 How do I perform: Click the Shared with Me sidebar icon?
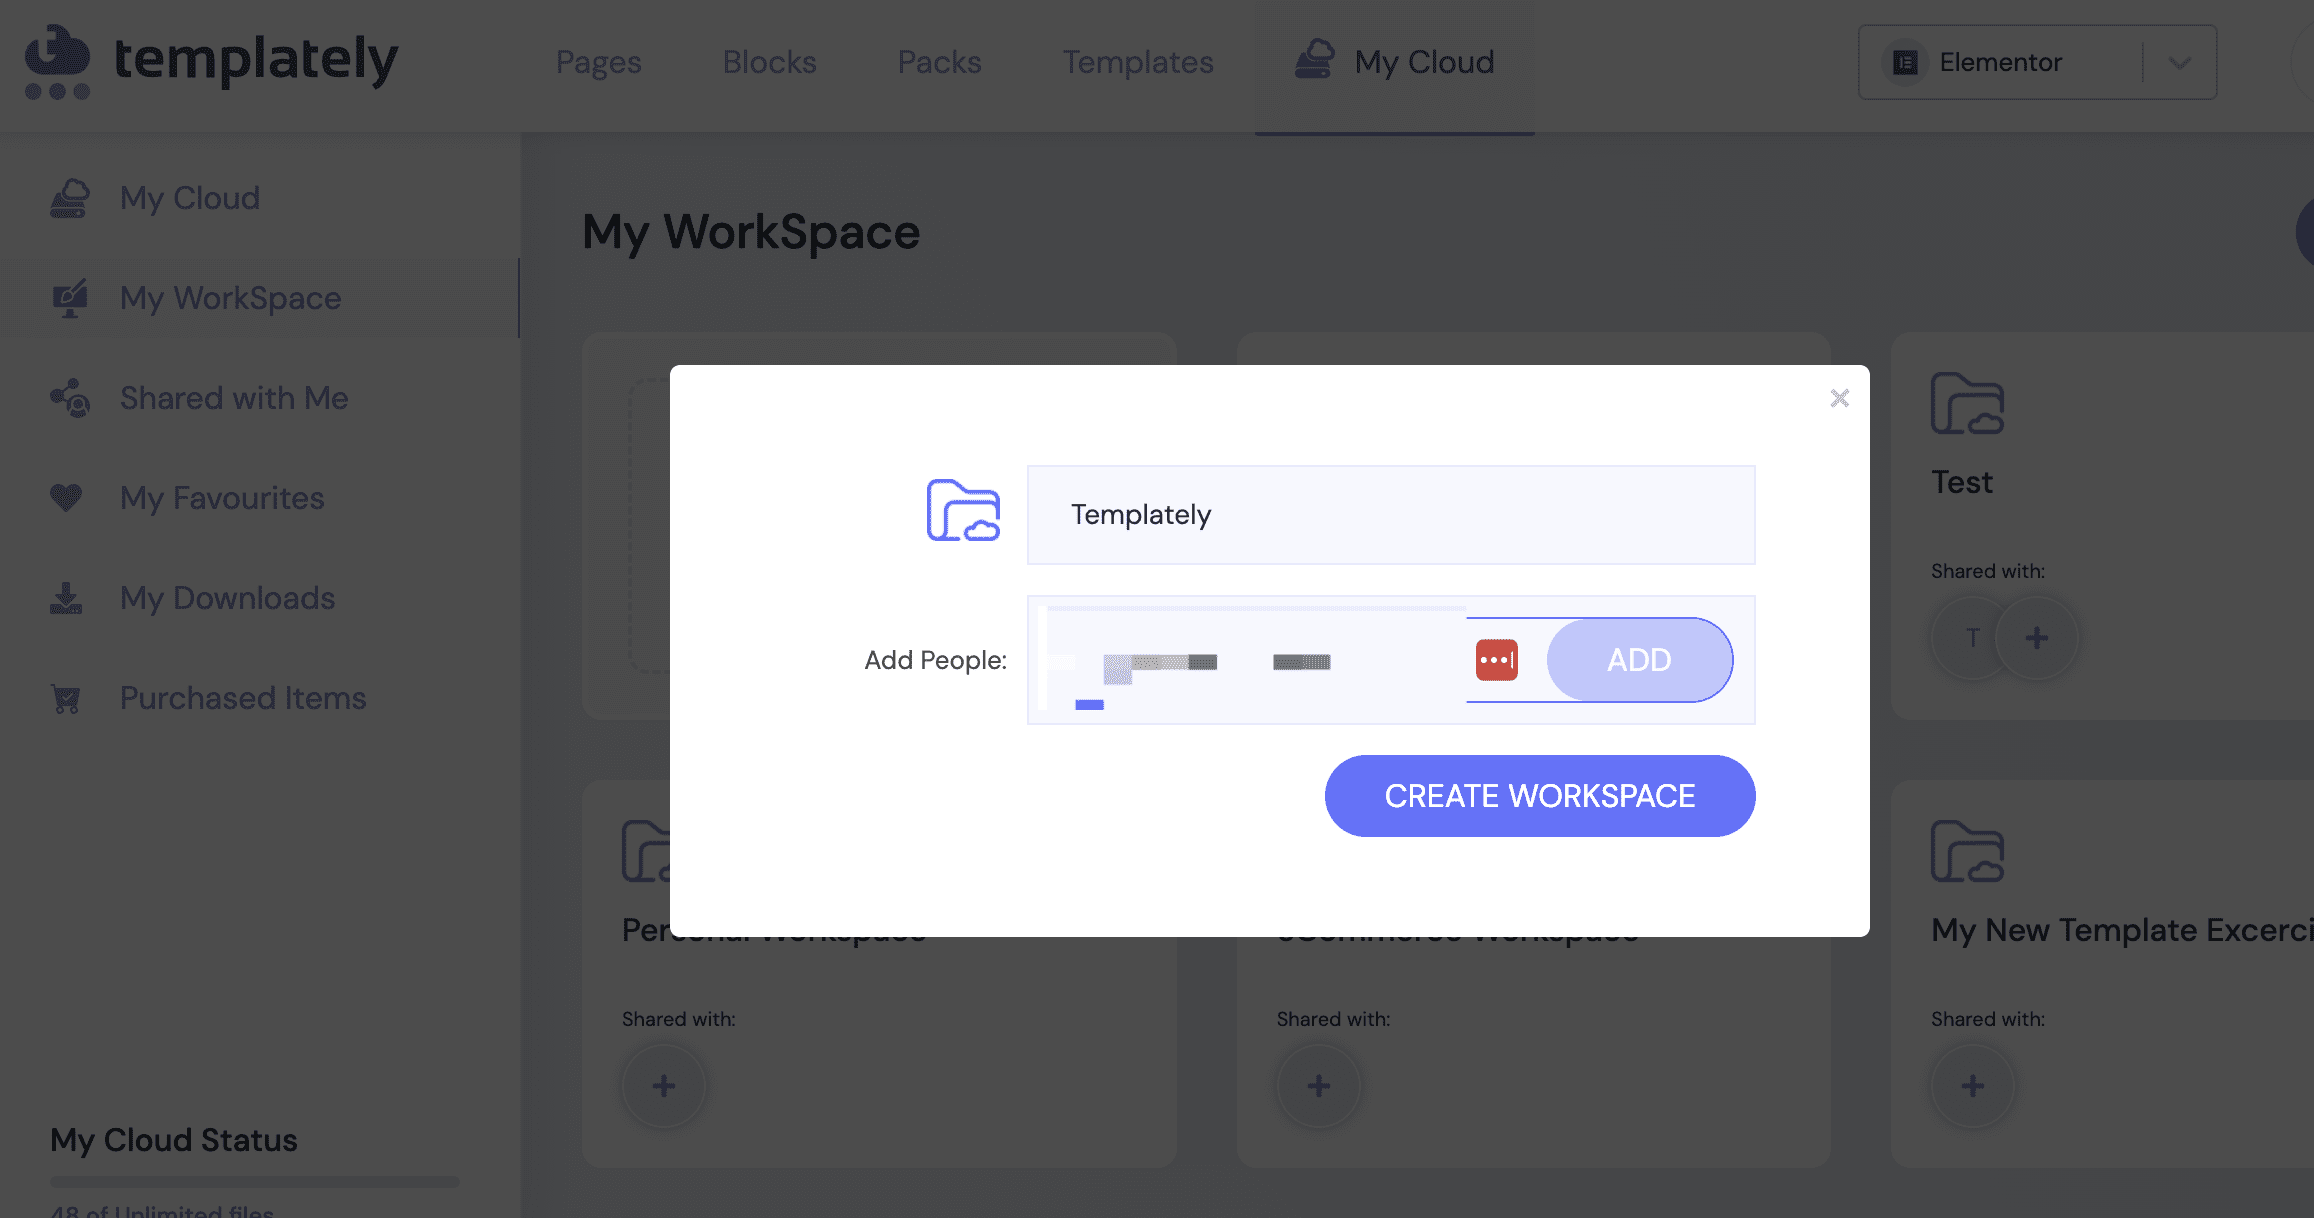coord(72,398)
